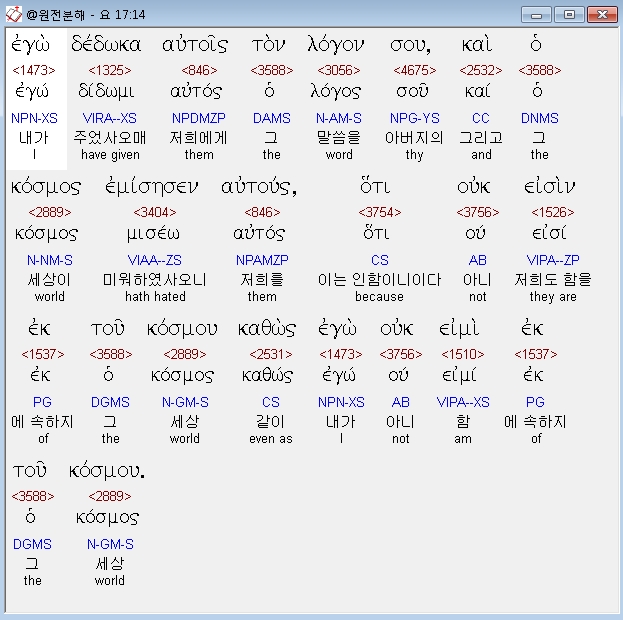Click the morphology code VIPA--XS
This screenshot has width=623, height=620.
click(463, 402)
